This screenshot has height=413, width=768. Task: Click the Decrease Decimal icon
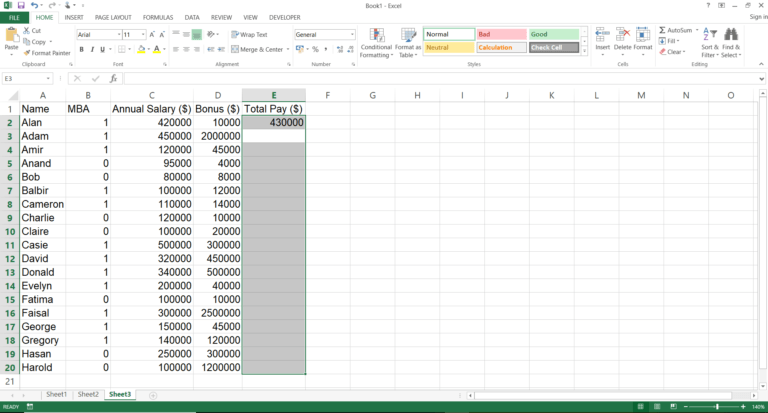(x=350, y=49)
